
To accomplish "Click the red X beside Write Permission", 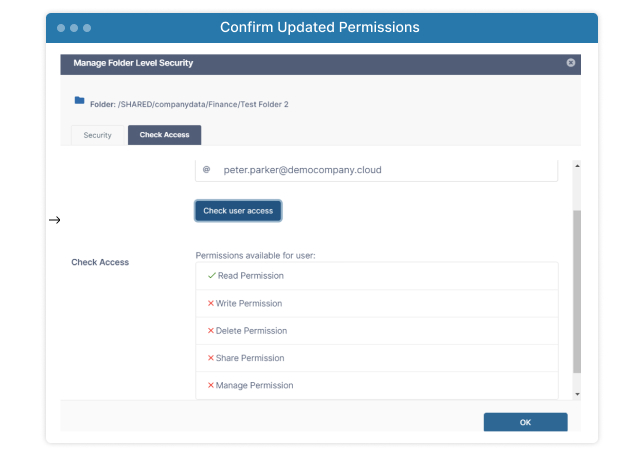I will coord(211,303).
